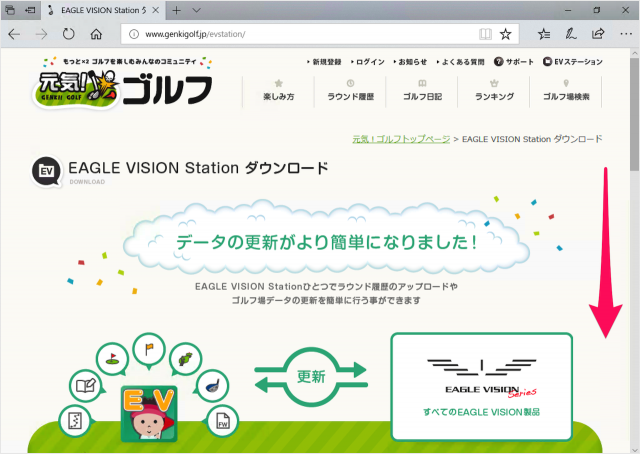Open the ラウンド履歴 navigation menu item
The width and height of the screenshot is (640, 454).
pos(350,91)
